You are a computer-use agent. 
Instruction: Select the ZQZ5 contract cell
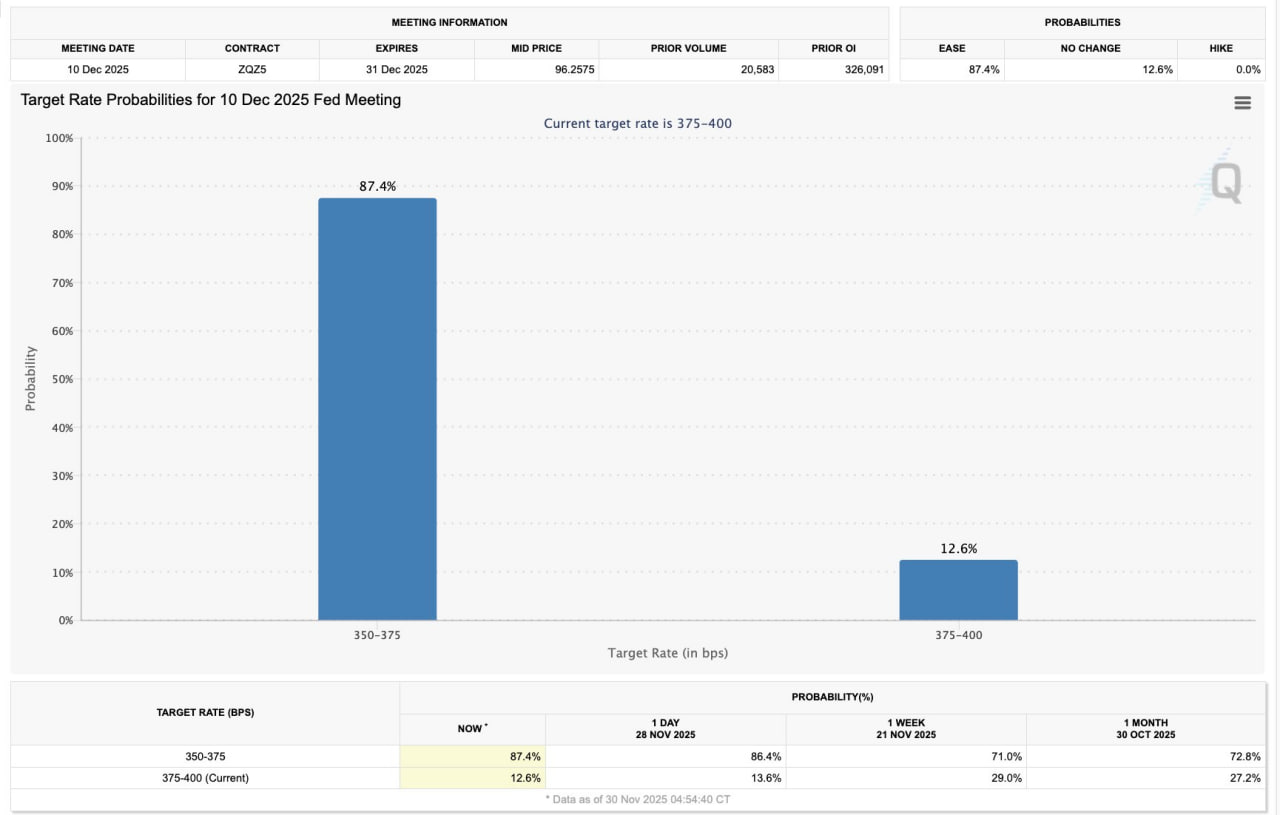point(252,70)
